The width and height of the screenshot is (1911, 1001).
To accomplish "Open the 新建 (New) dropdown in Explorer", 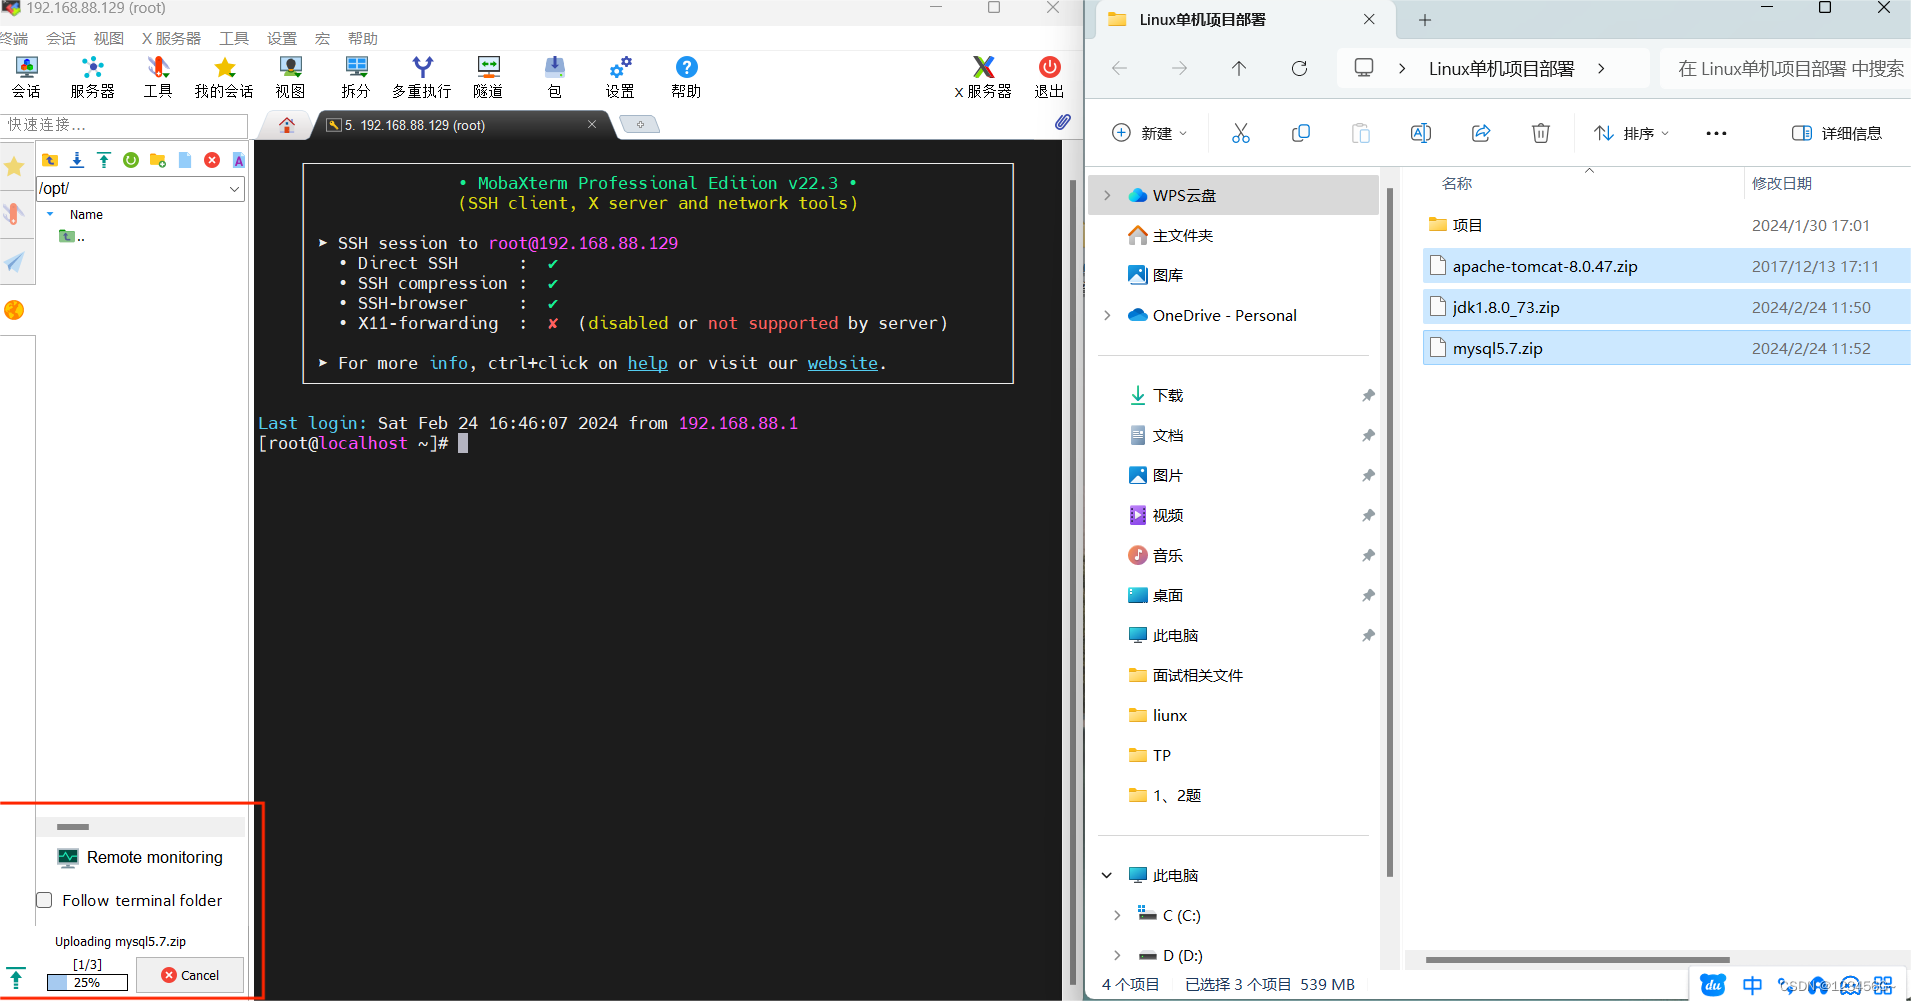I will click(1150, 133).
